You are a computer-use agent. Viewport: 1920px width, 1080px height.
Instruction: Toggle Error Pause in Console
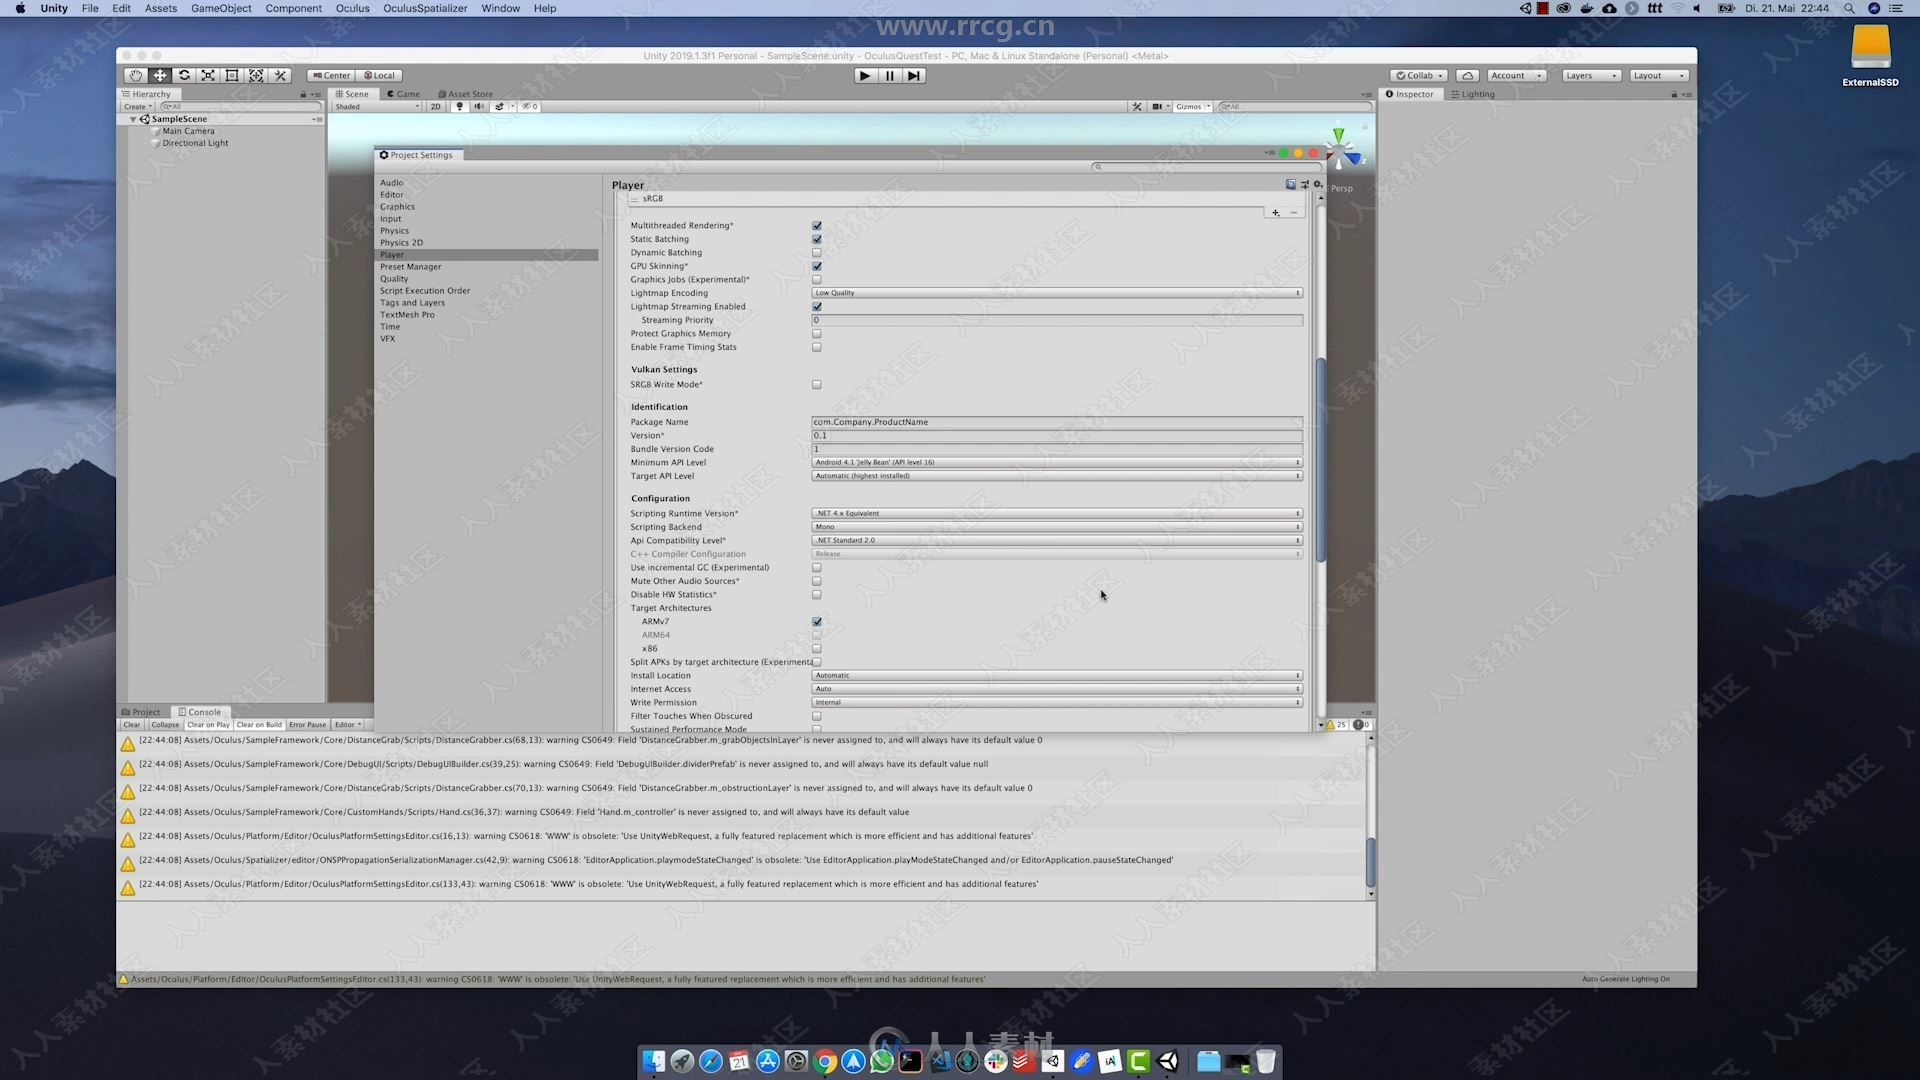click(307, 725)
